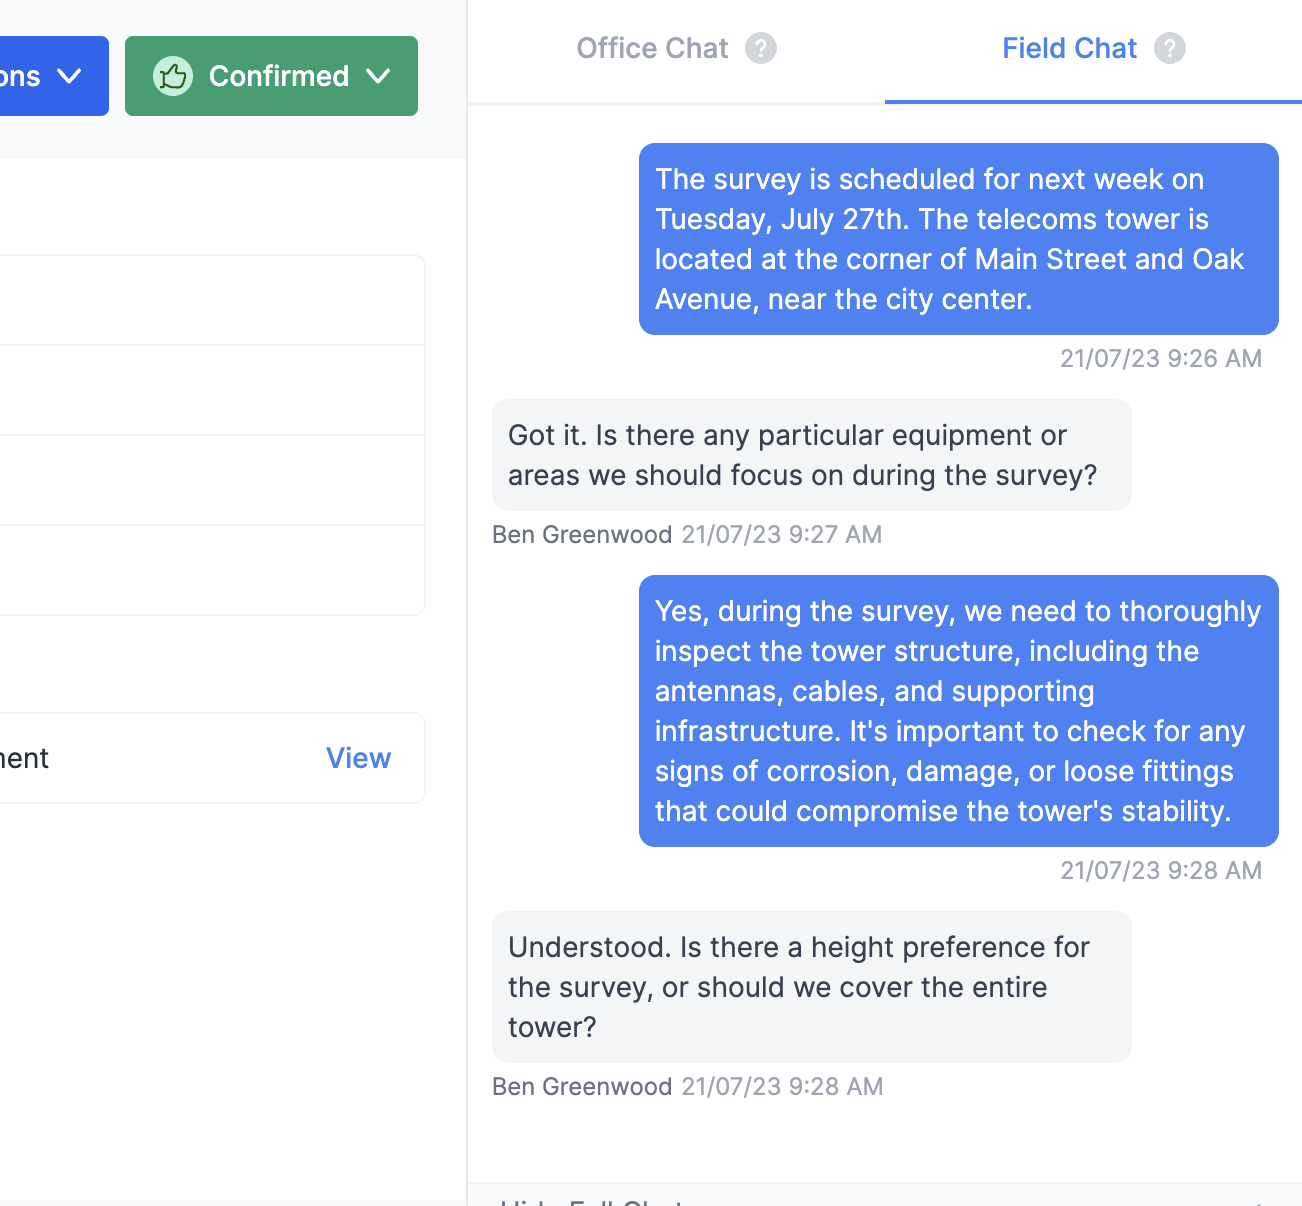The width and height of the screenshot is (1302, 1206).
Task: Click the first empty row in left panel
Action: 210,300
